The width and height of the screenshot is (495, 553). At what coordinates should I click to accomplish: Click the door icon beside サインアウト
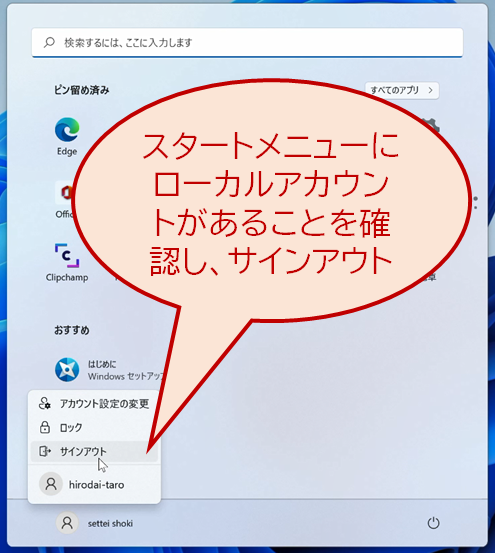45,451
